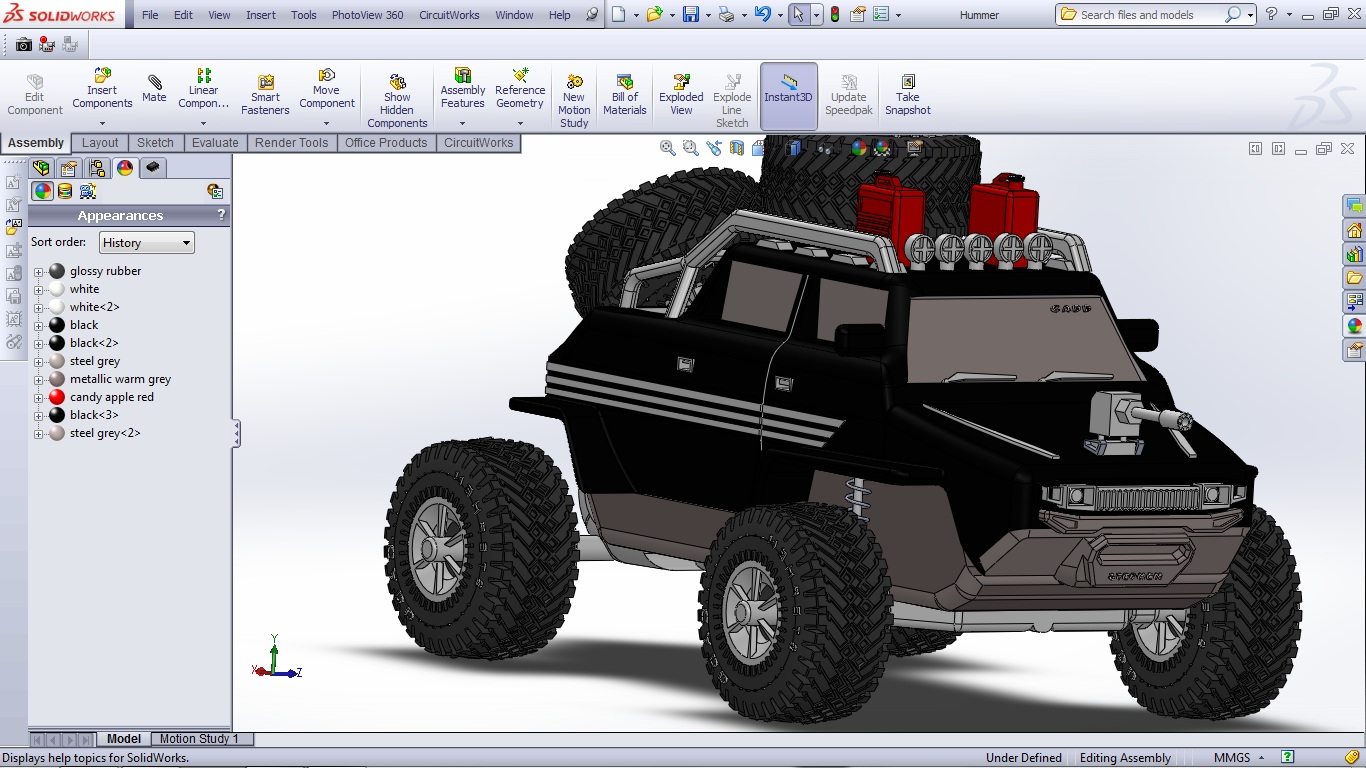Insert a Bill of Materials

coord(625,96)
